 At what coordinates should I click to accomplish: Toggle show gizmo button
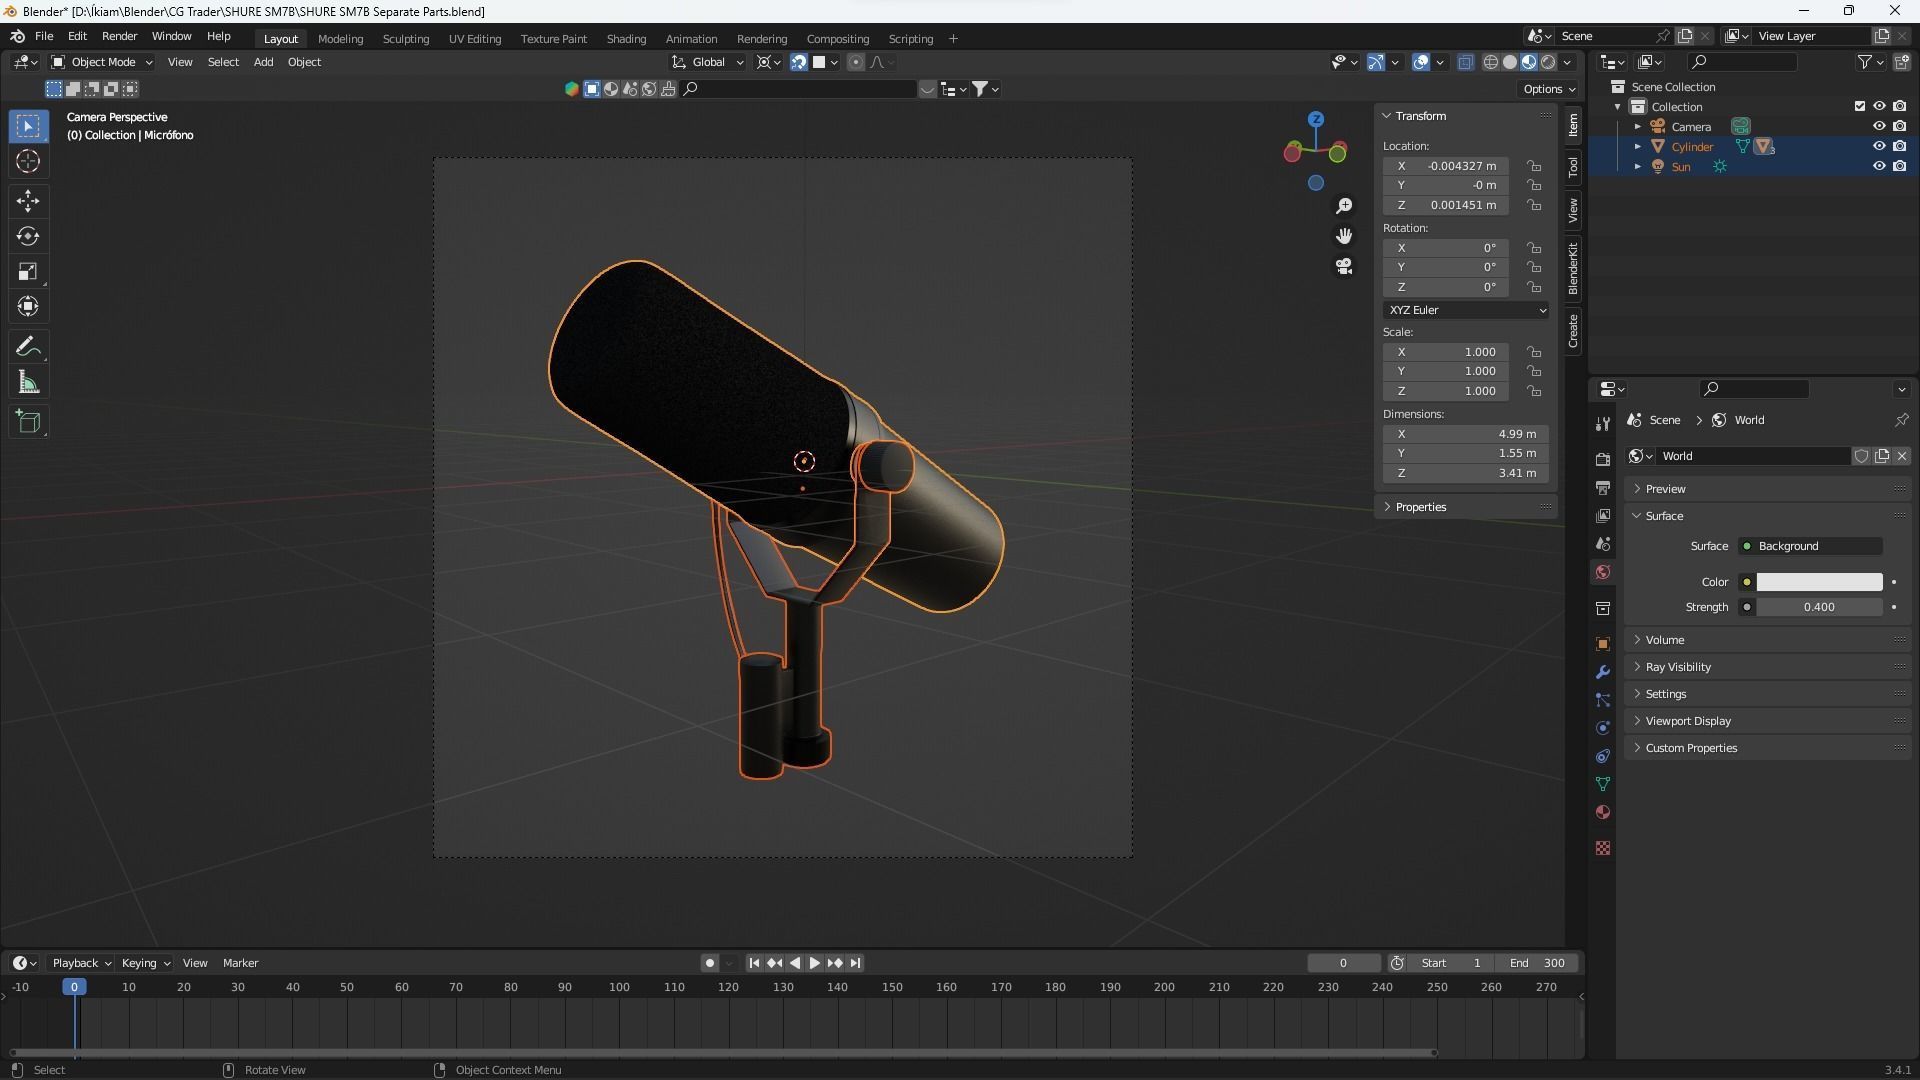coord(1376,62)
